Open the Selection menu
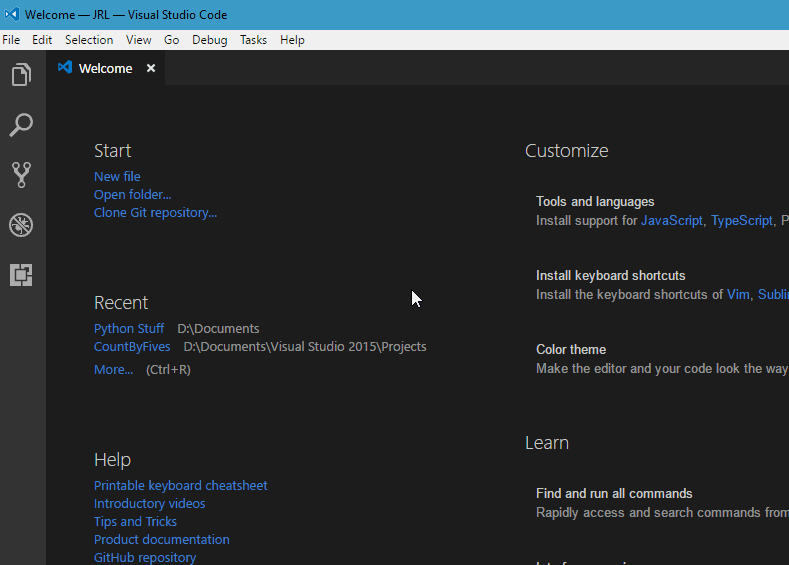This screenshot has width=789, height=565. [89, 40]
